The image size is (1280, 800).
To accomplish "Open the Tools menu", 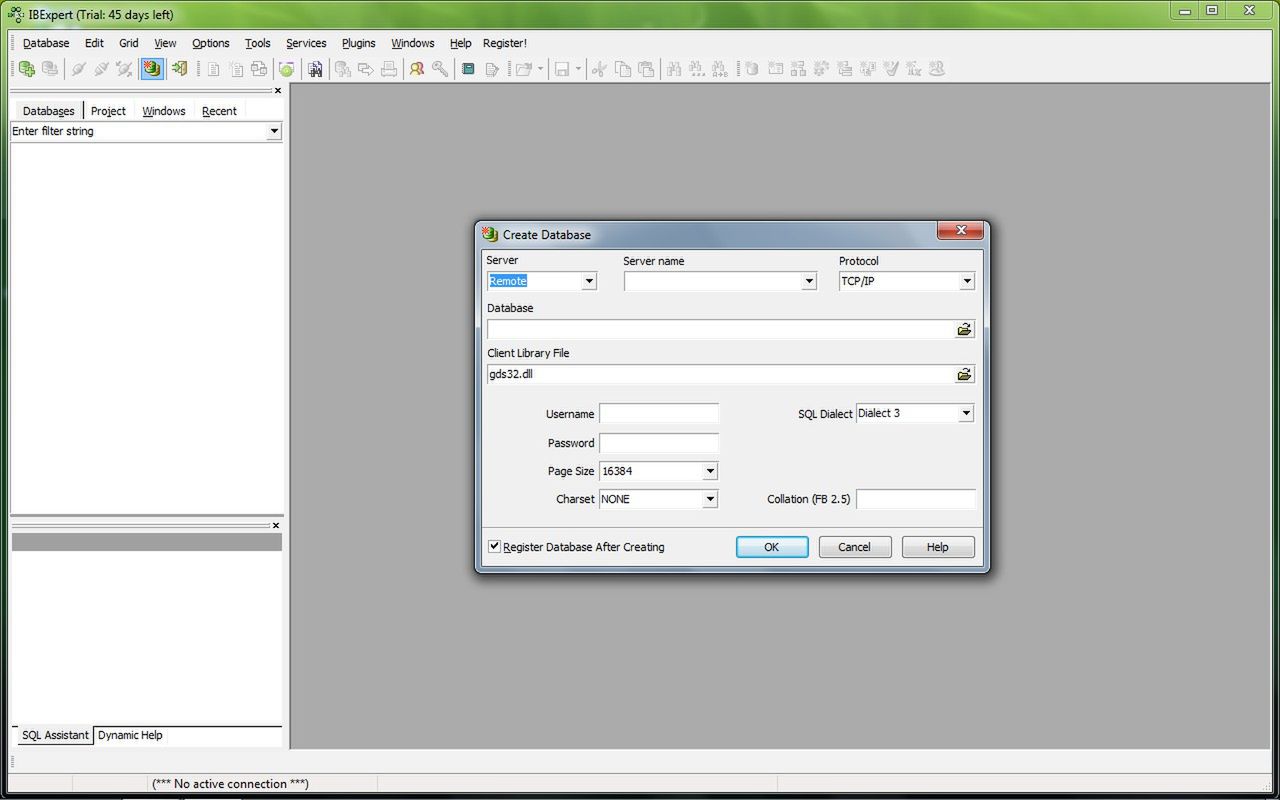I will click(258, 43).
